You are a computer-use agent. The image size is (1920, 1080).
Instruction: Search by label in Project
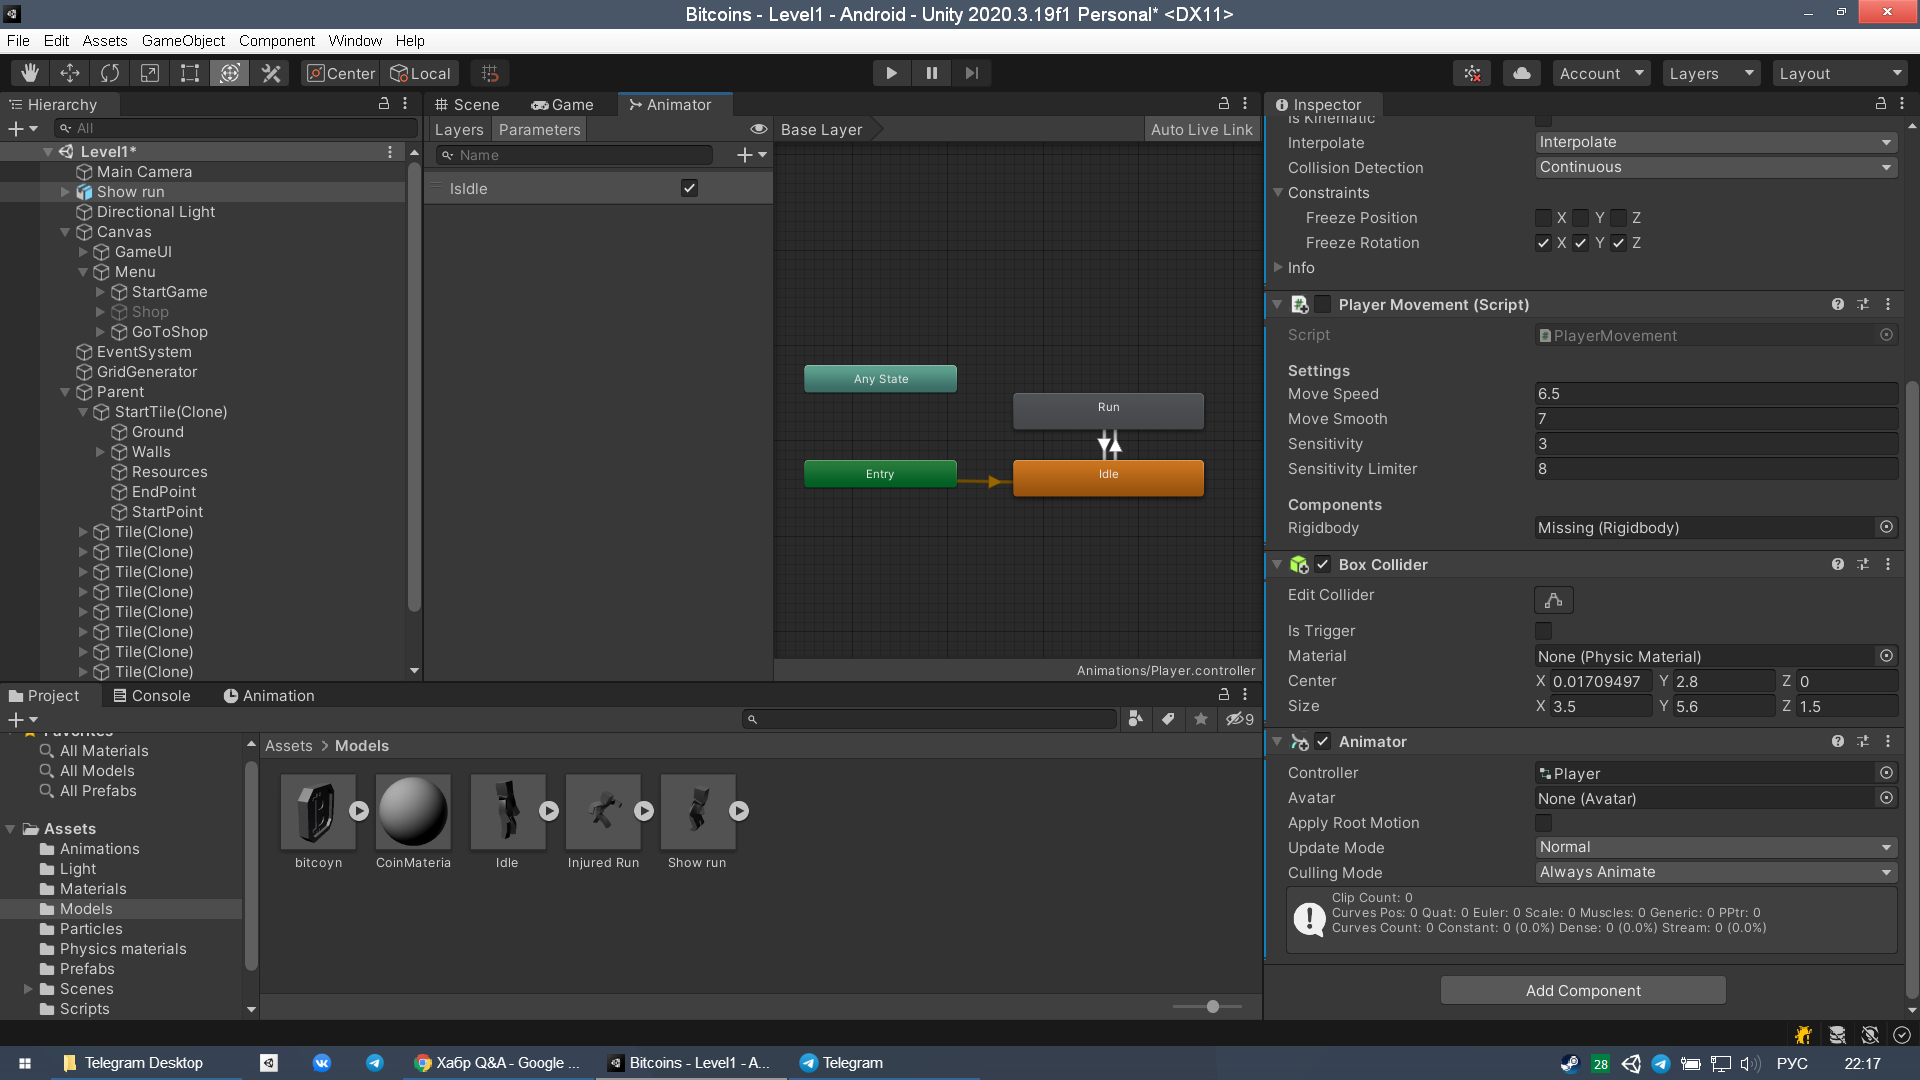click(x=1168, y=719)
